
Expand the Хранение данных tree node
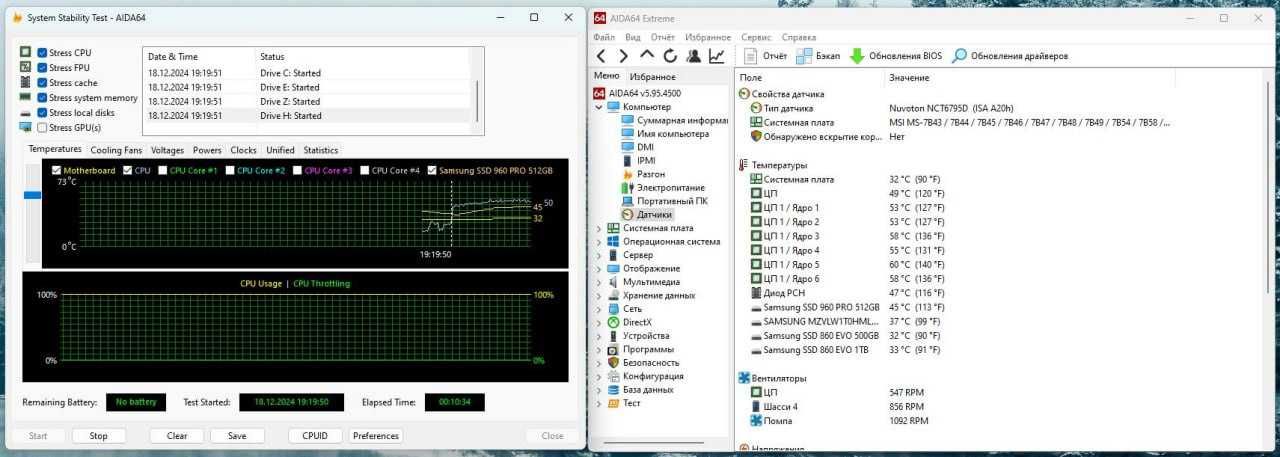pyautogui.click(x=599, y=295)
